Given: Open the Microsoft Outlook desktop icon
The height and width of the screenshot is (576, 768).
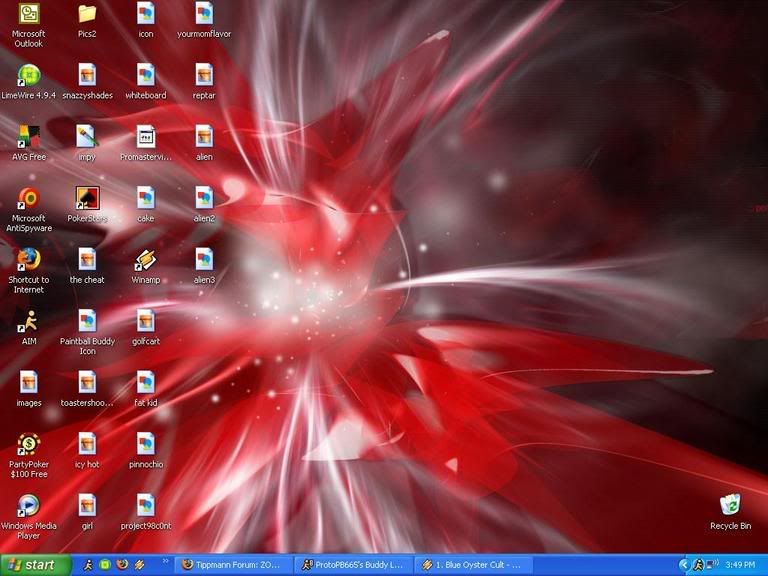Looking at the screenshot, I should tap(28, 15).
